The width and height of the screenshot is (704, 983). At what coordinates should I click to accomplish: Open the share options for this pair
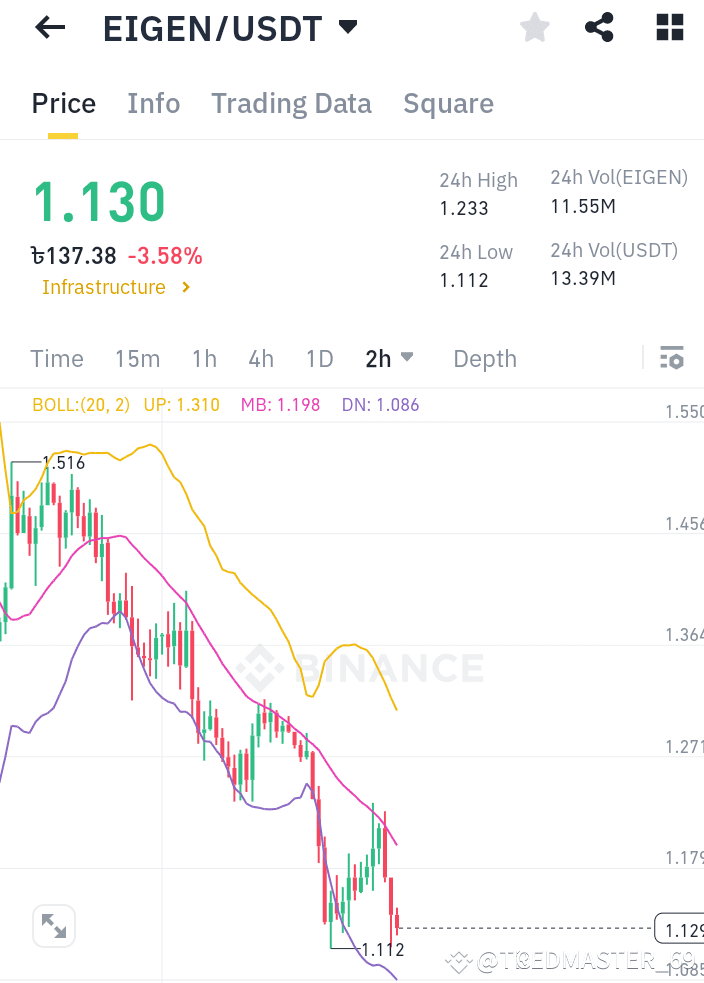599,27
